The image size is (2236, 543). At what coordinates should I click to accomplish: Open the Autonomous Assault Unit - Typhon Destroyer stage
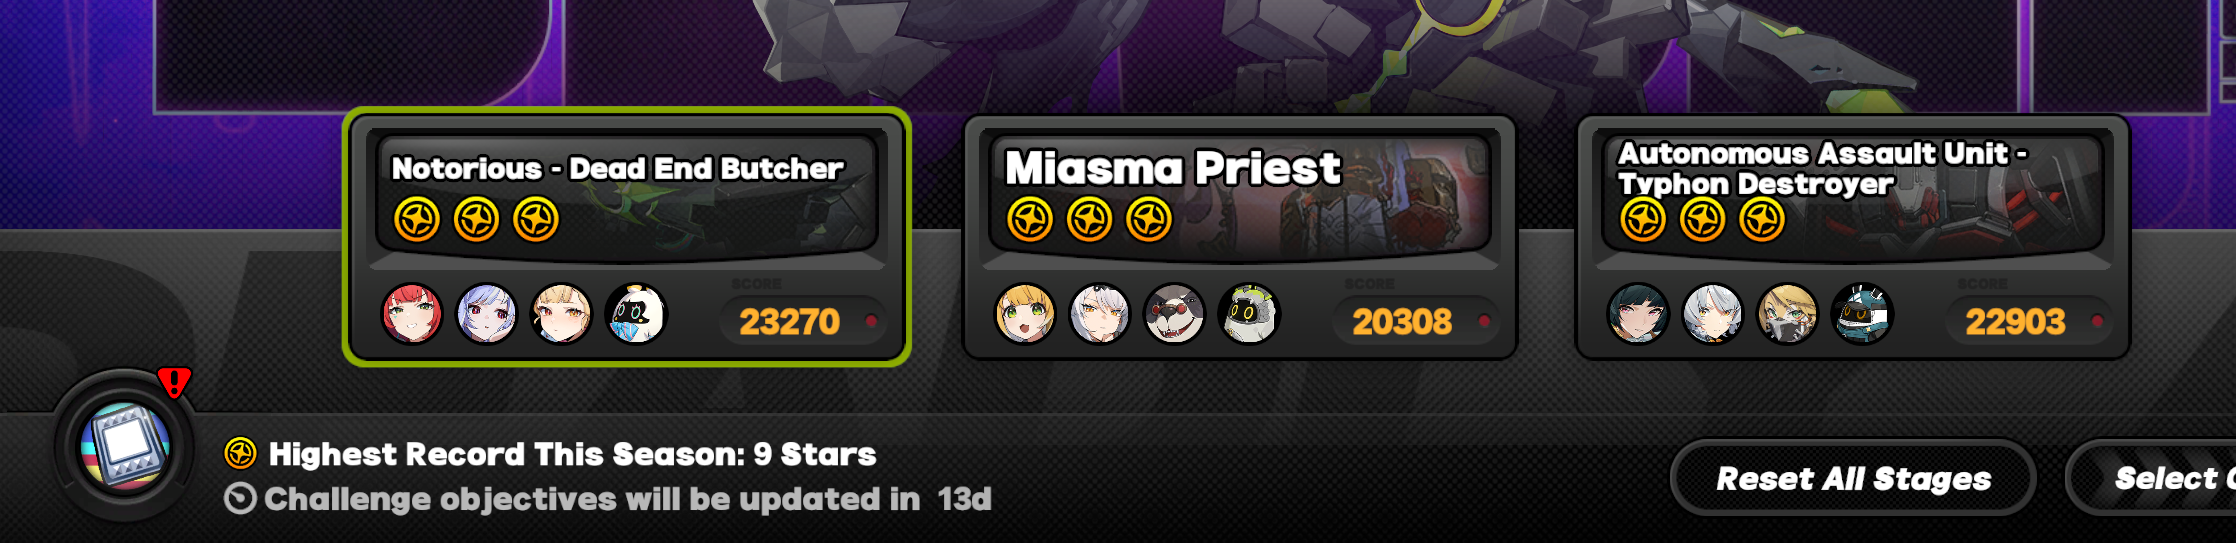(x=1852, y=237)
